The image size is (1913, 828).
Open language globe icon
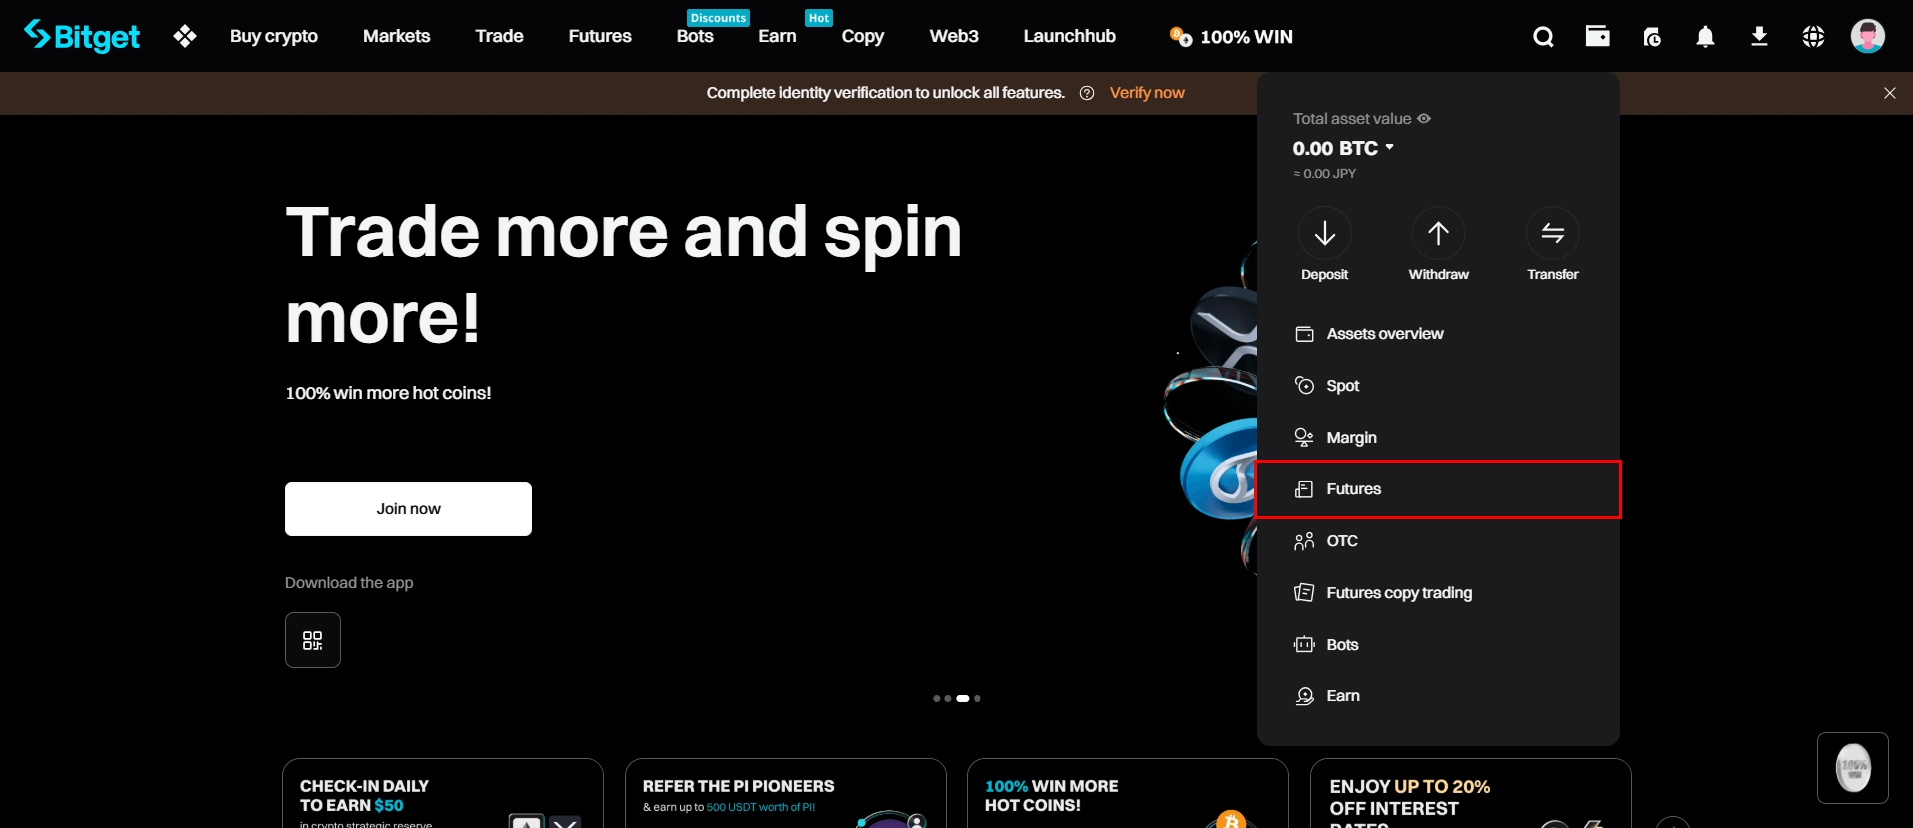[x=1813, y=37]
